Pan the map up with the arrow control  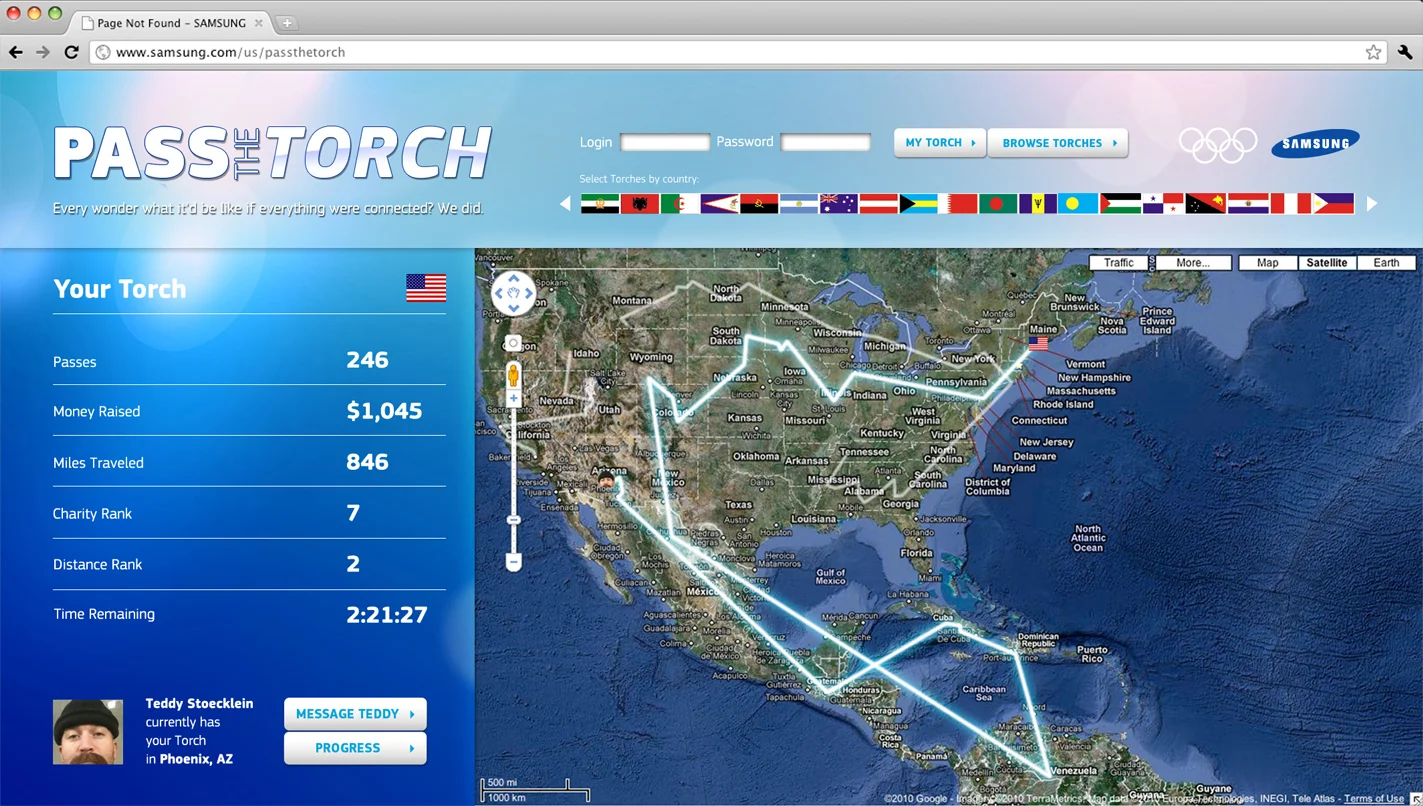tap(513, 280)
